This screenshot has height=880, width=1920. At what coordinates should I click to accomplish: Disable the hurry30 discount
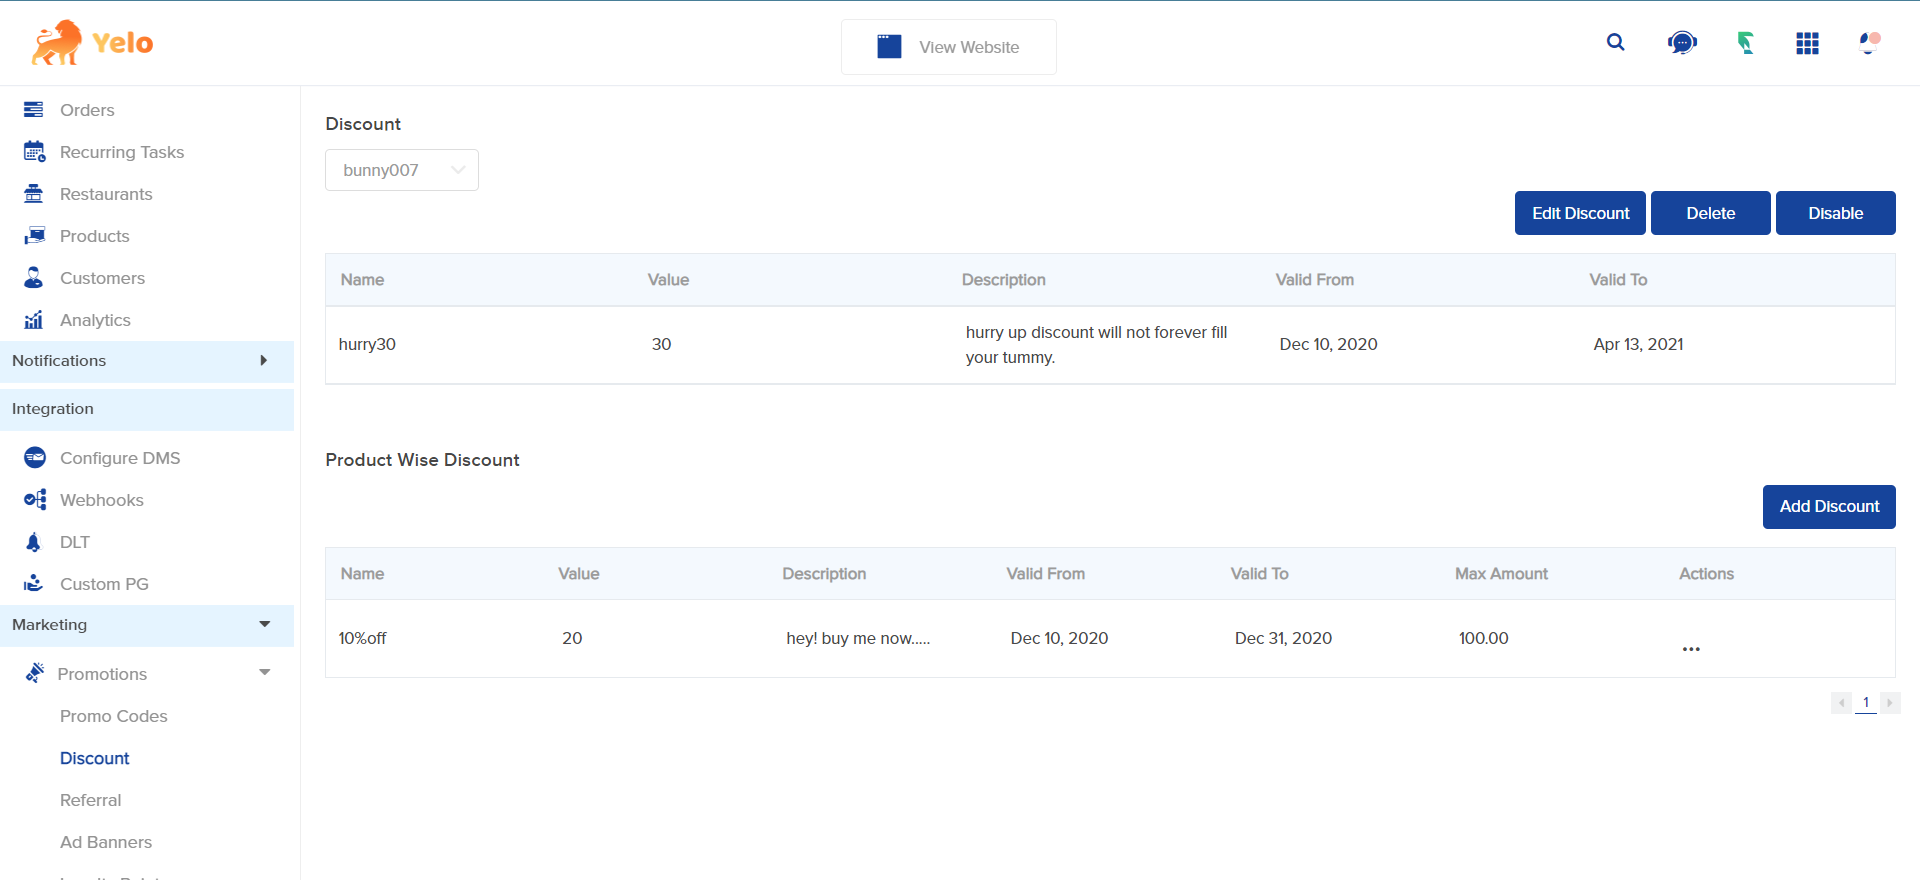tap(1835, 213)
